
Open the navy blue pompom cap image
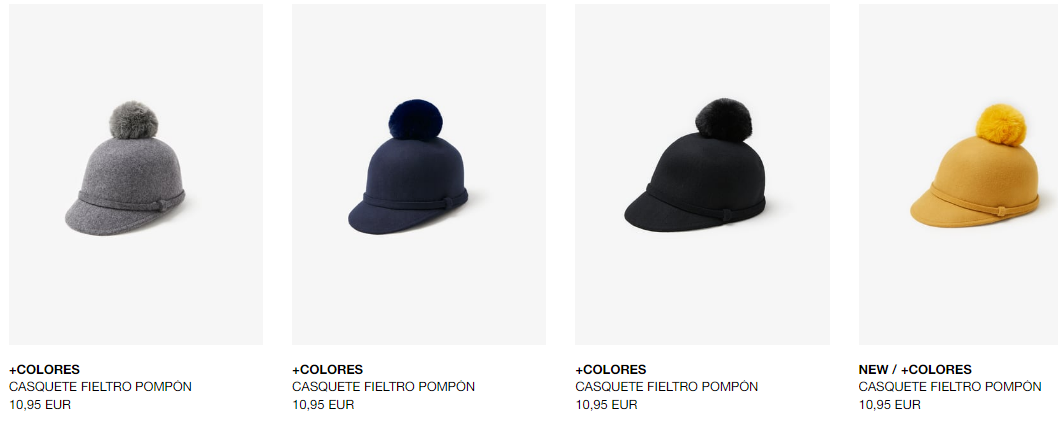419,175
